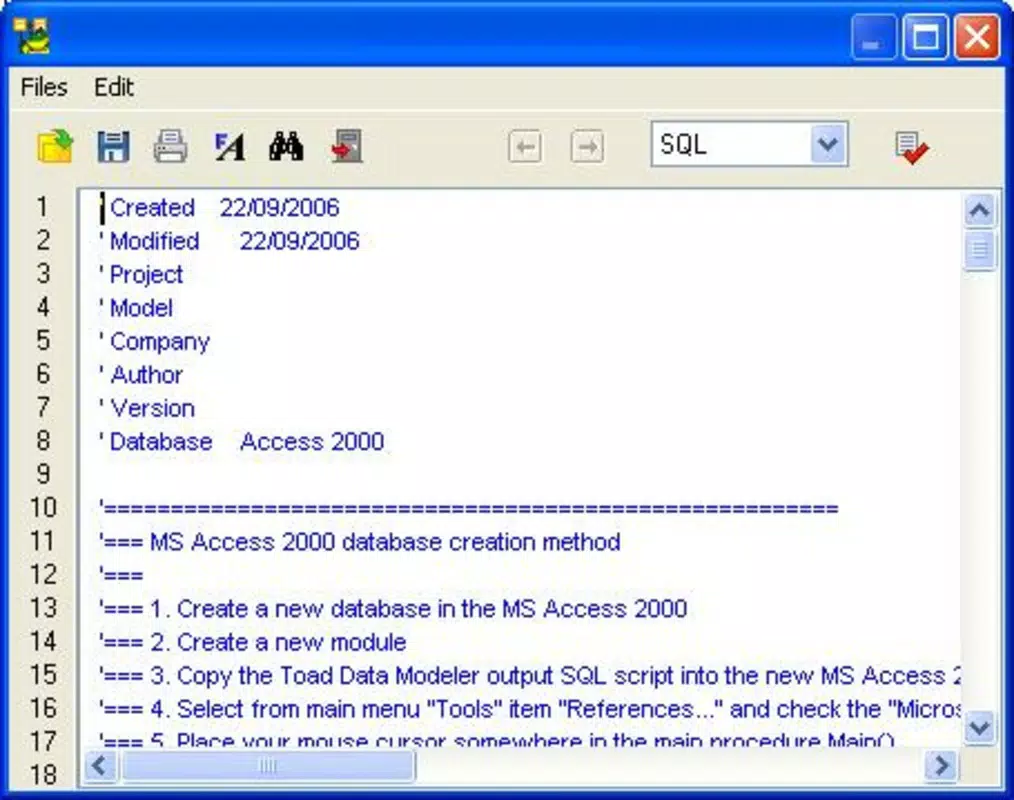The width and height of the screenshot is (1014, 800).
Task: Click the red checkmark verify icon
Action: pos(912,148)
